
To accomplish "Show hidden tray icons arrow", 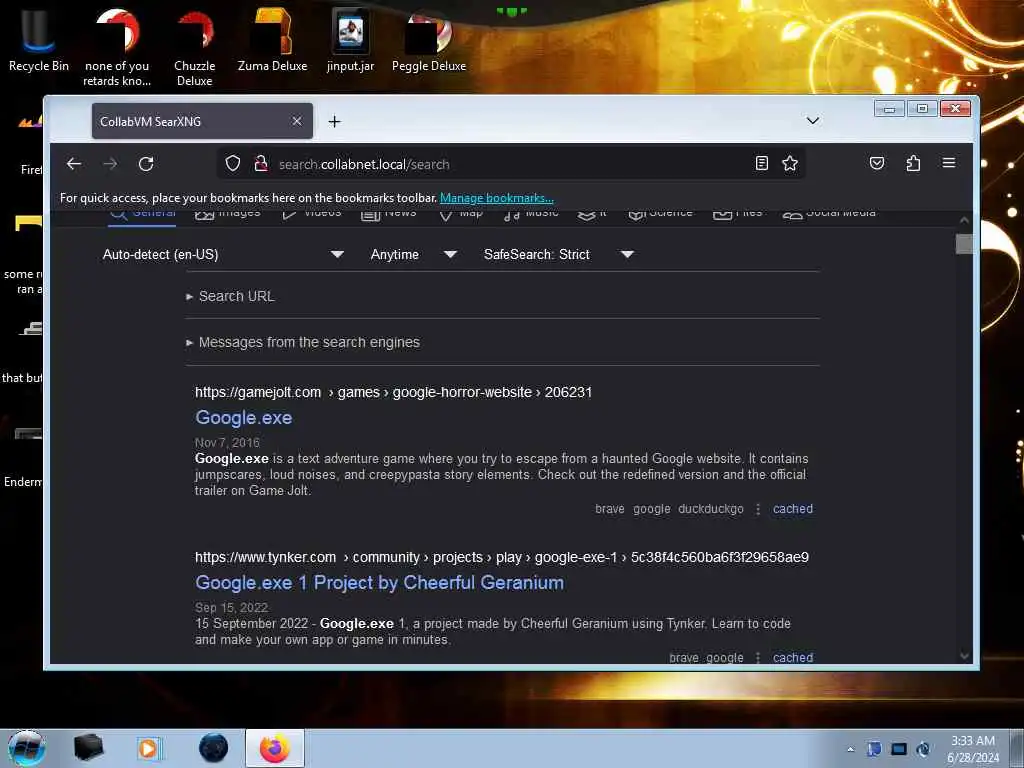I will coord(850,749).
